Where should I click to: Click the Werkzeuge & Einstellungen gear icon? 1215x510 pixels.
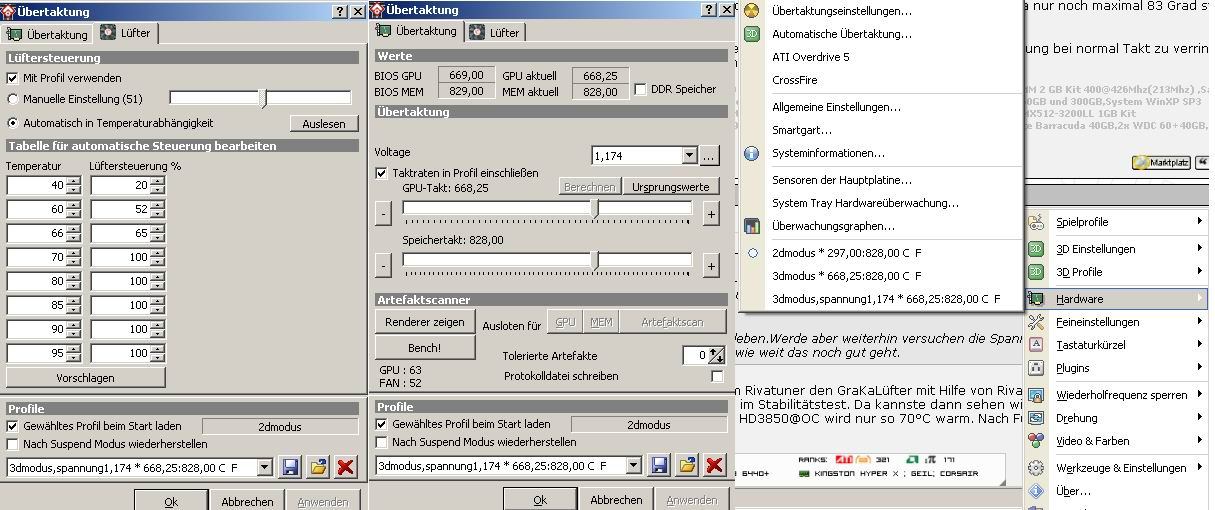coord(1036,468)
